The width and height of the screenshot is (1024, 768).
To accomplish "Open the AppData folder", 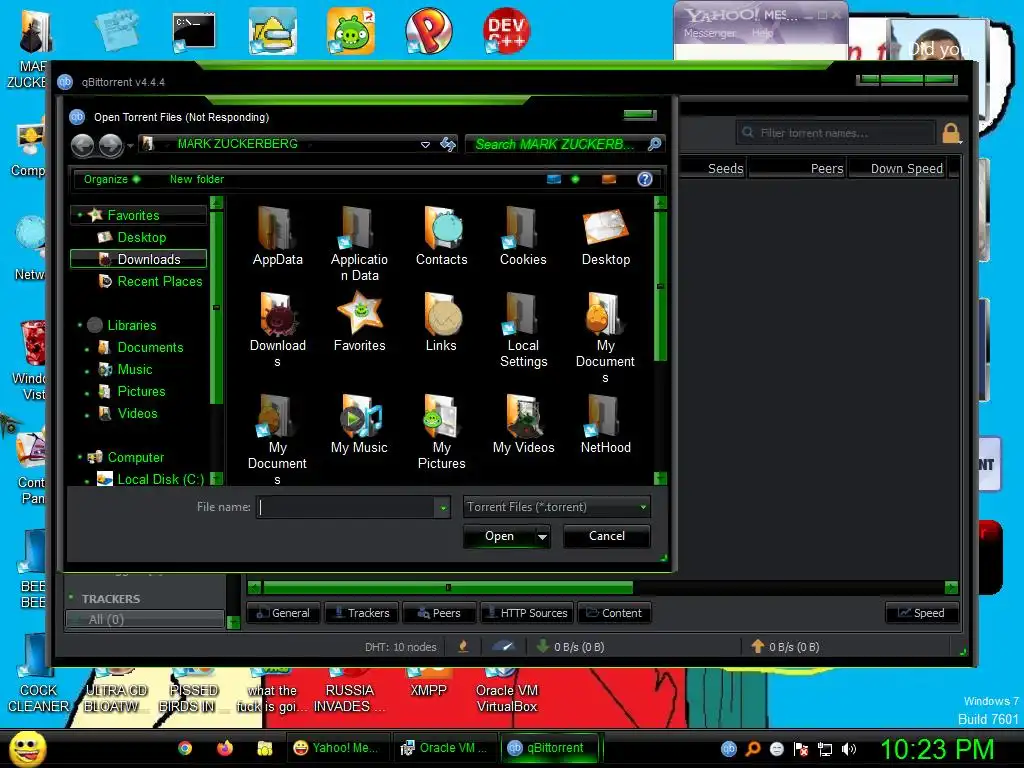I will coord(278,235).
